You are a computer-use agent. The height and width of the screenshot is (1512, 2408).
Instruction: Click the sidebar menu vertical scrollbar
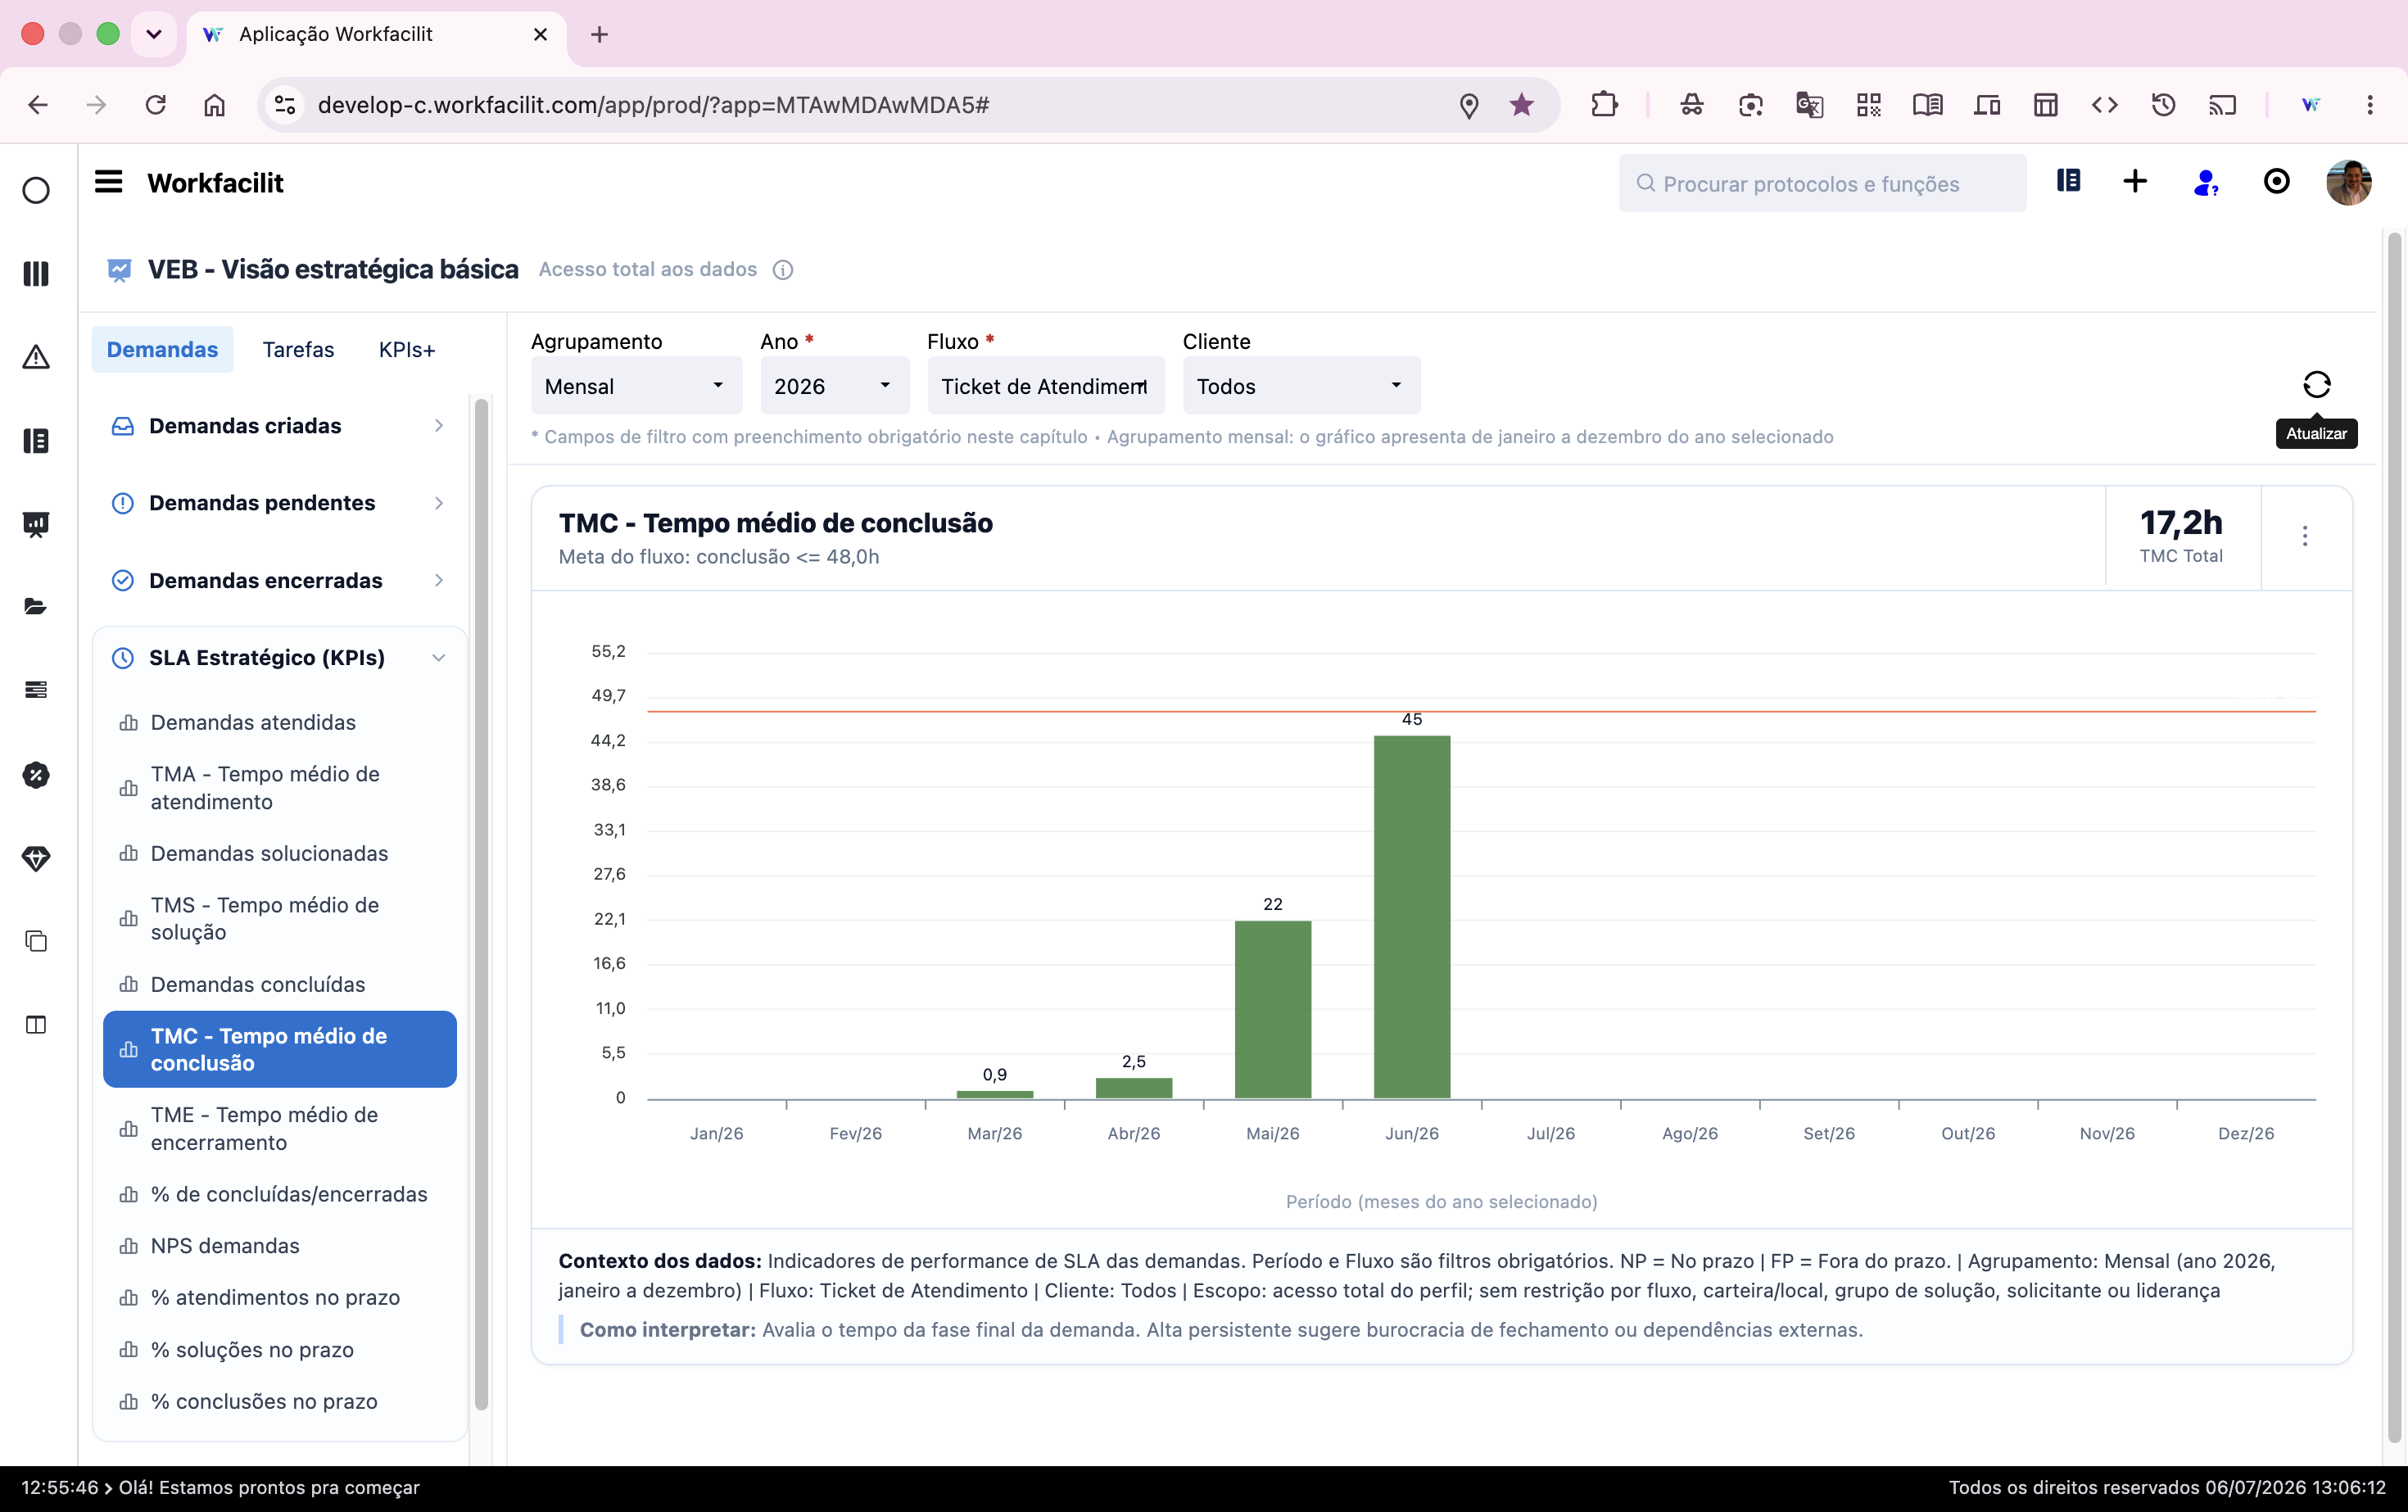coord(481,904)
